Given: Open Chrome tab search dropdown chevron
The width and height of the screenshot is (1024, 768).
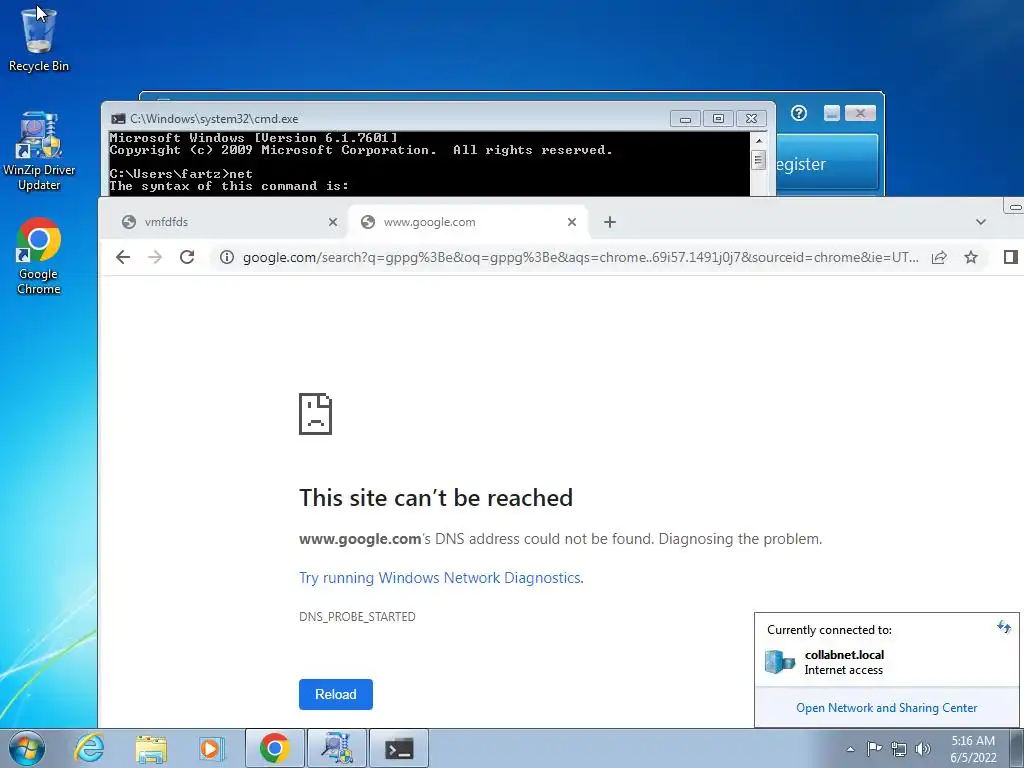Looking at the screenshot, I should pos(981,222).
